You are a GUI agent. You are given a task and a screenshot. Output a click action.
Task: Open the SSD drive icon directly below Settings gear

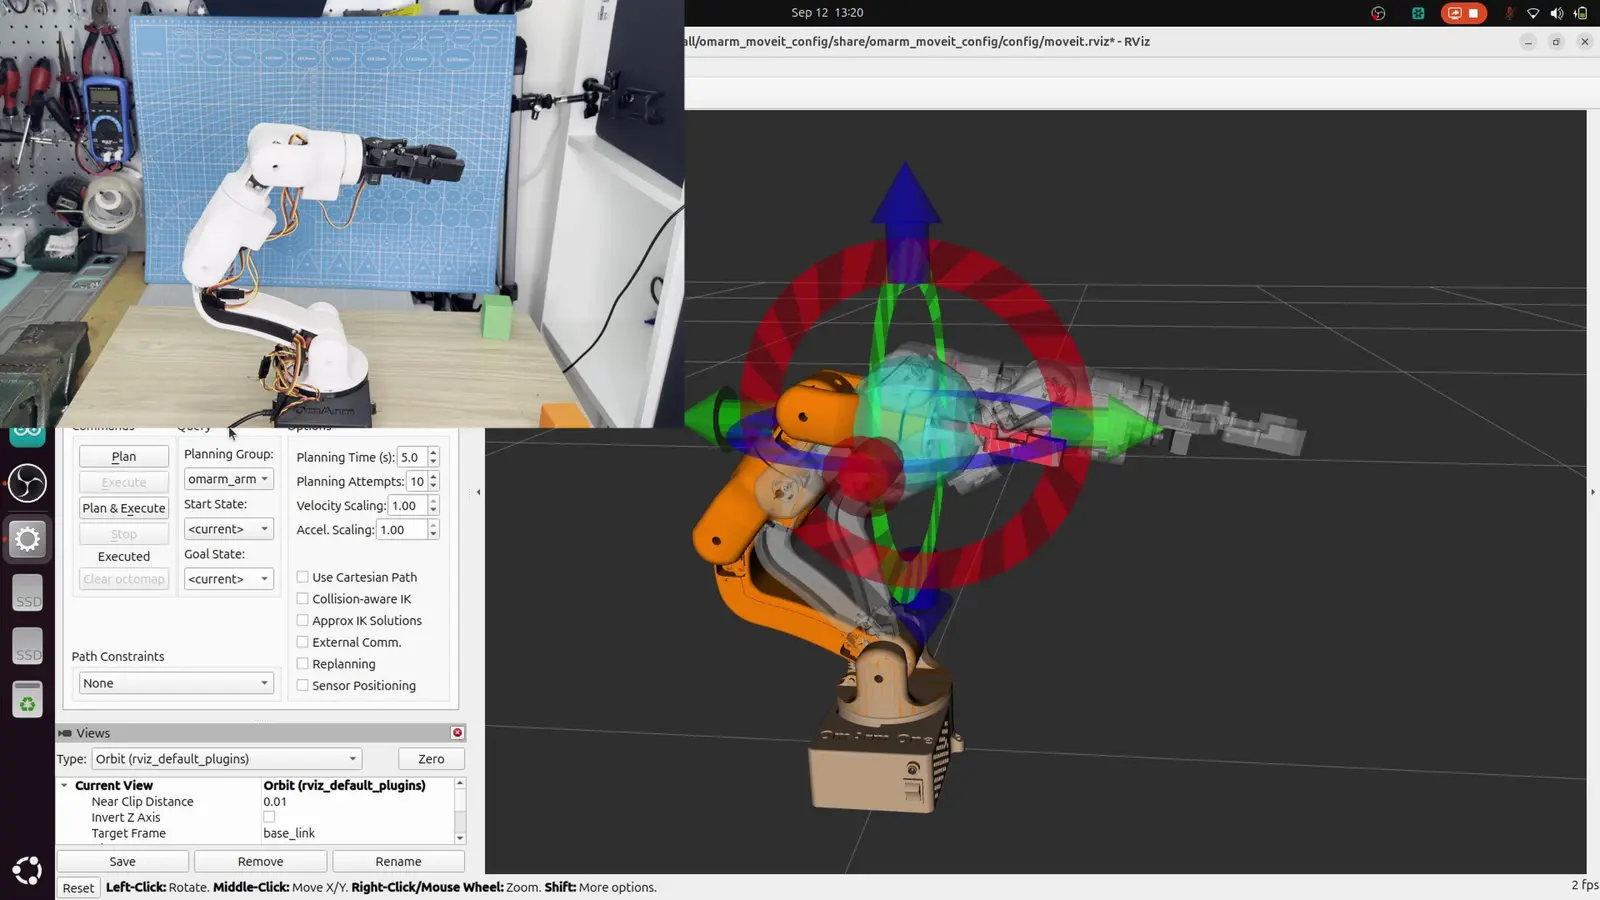point(27,593)
